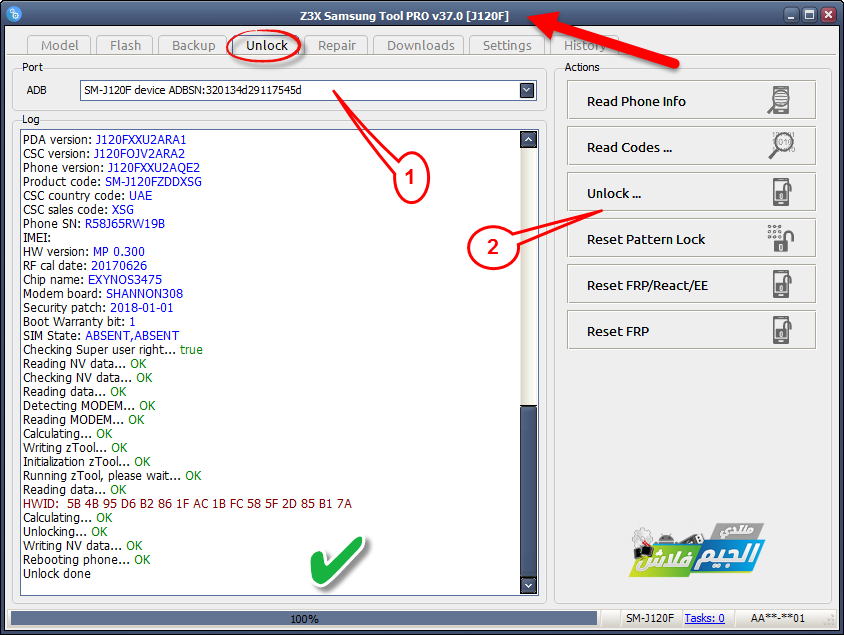Screen dimensions: 844x635
Task: Click the Read Phone Info button
Action: pyautogui.click(x=691, y=101)
